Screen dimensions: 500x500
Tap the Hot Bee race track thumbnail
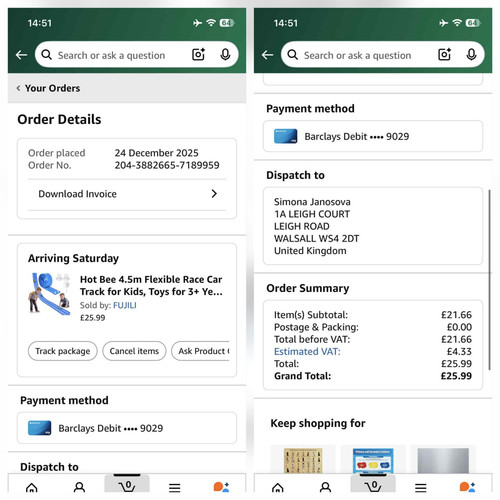tap(50, 294)
